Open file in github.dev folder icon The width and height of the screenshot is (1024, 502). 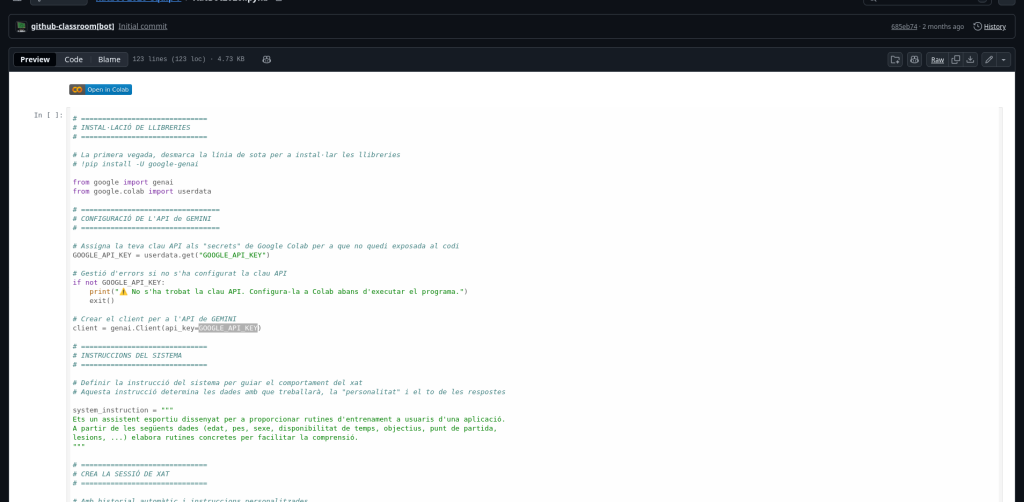point(895,60)
